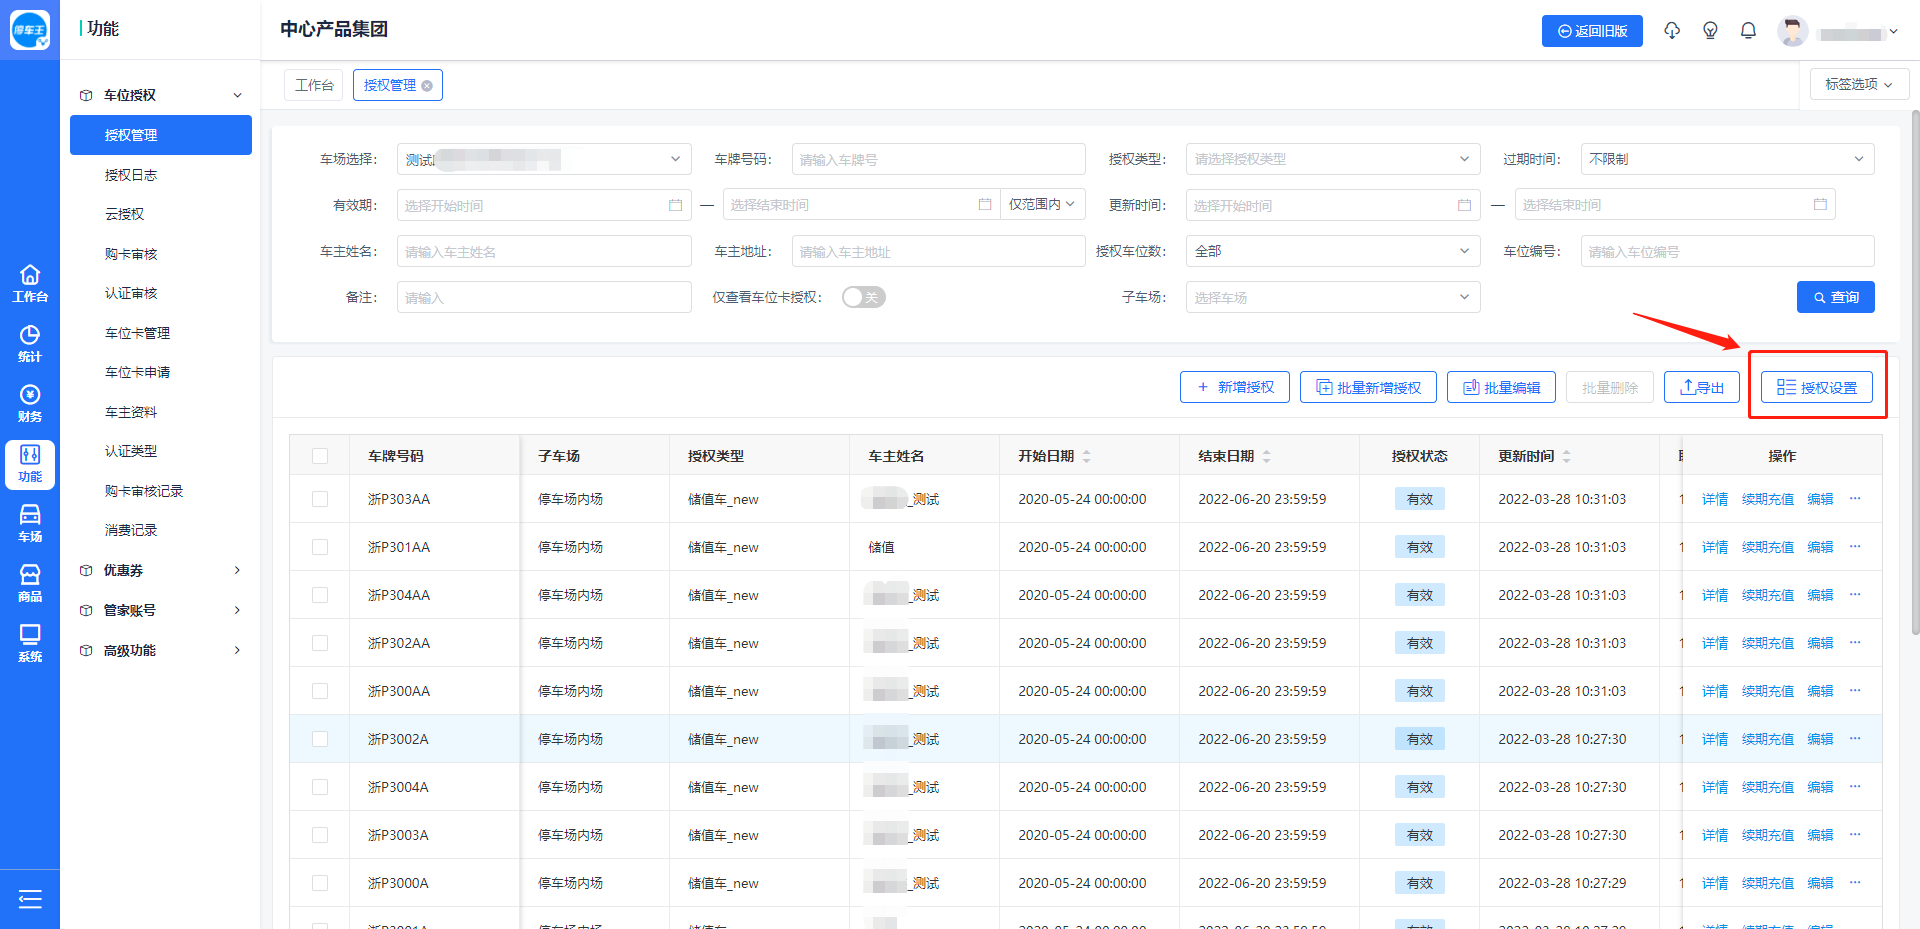
Task: Click the cloud download icon in header
Action: (x=1672, y=31)
